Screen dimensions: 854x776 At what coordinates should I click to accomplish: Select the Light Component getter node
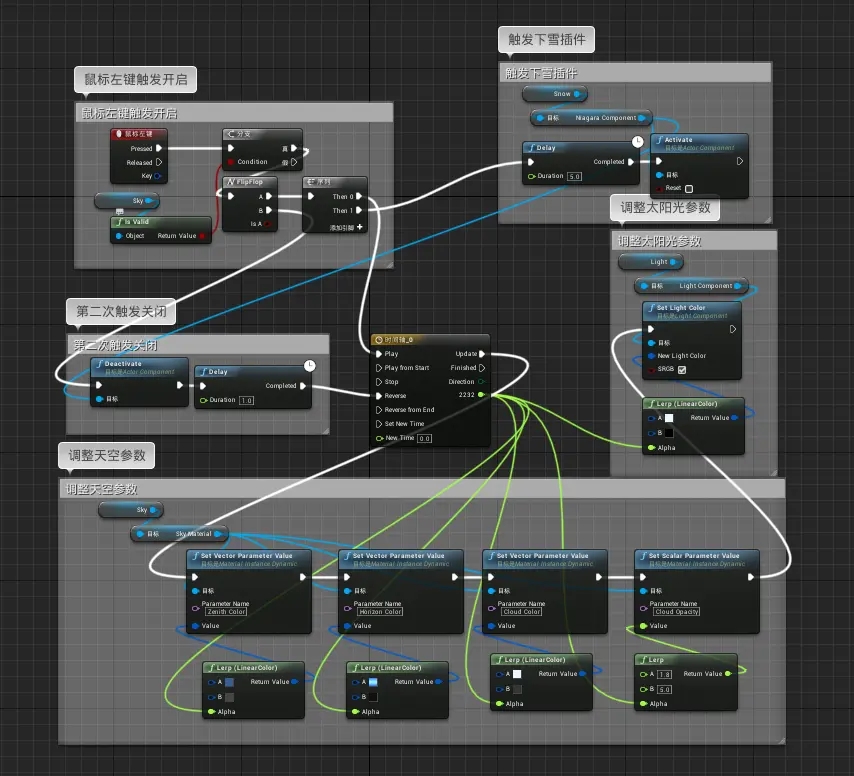(x=692, y=286)
